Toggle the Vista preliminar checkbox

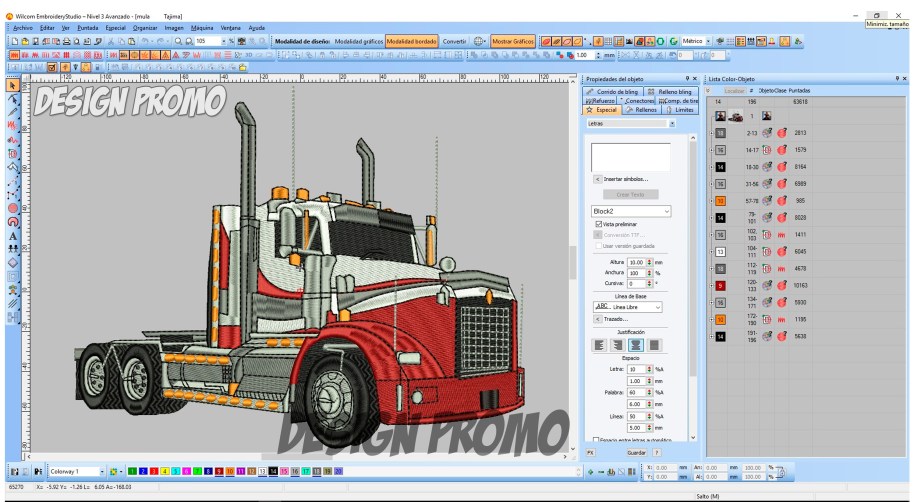599,224
